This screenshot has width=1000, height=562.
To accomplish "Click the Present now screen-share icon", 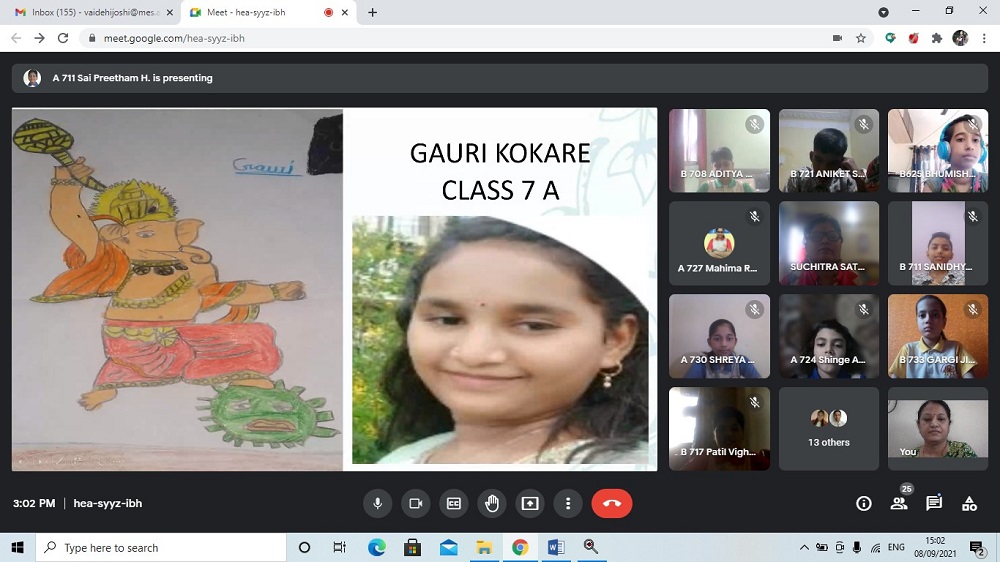I will 529,503.
